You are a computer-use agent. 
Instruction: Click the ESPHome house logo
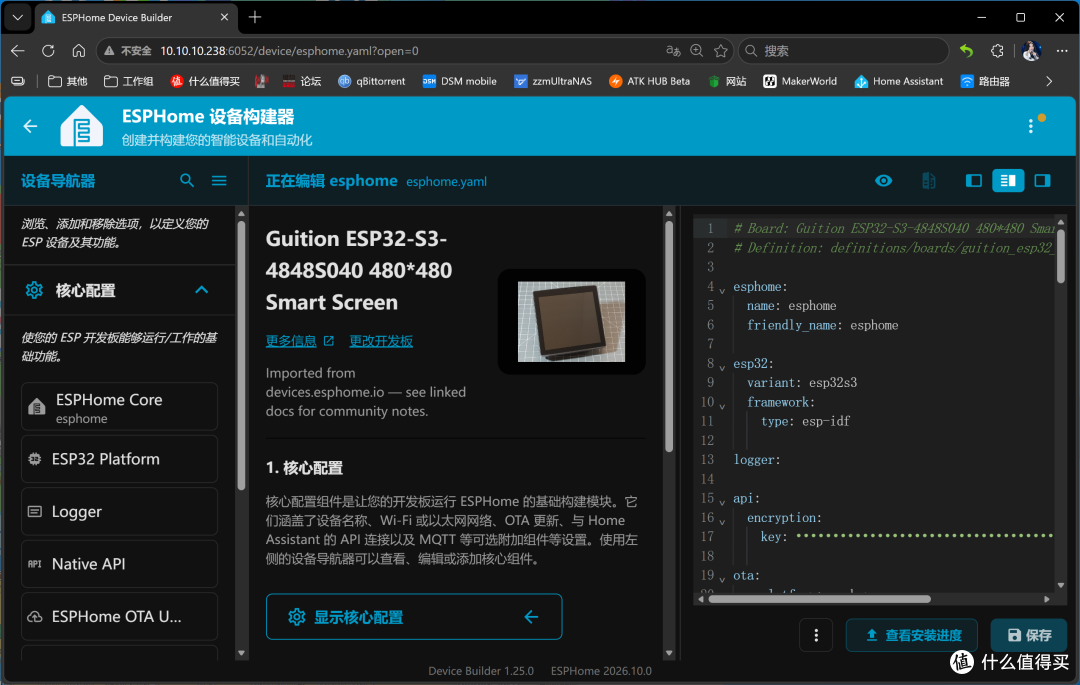pos(81,126)
